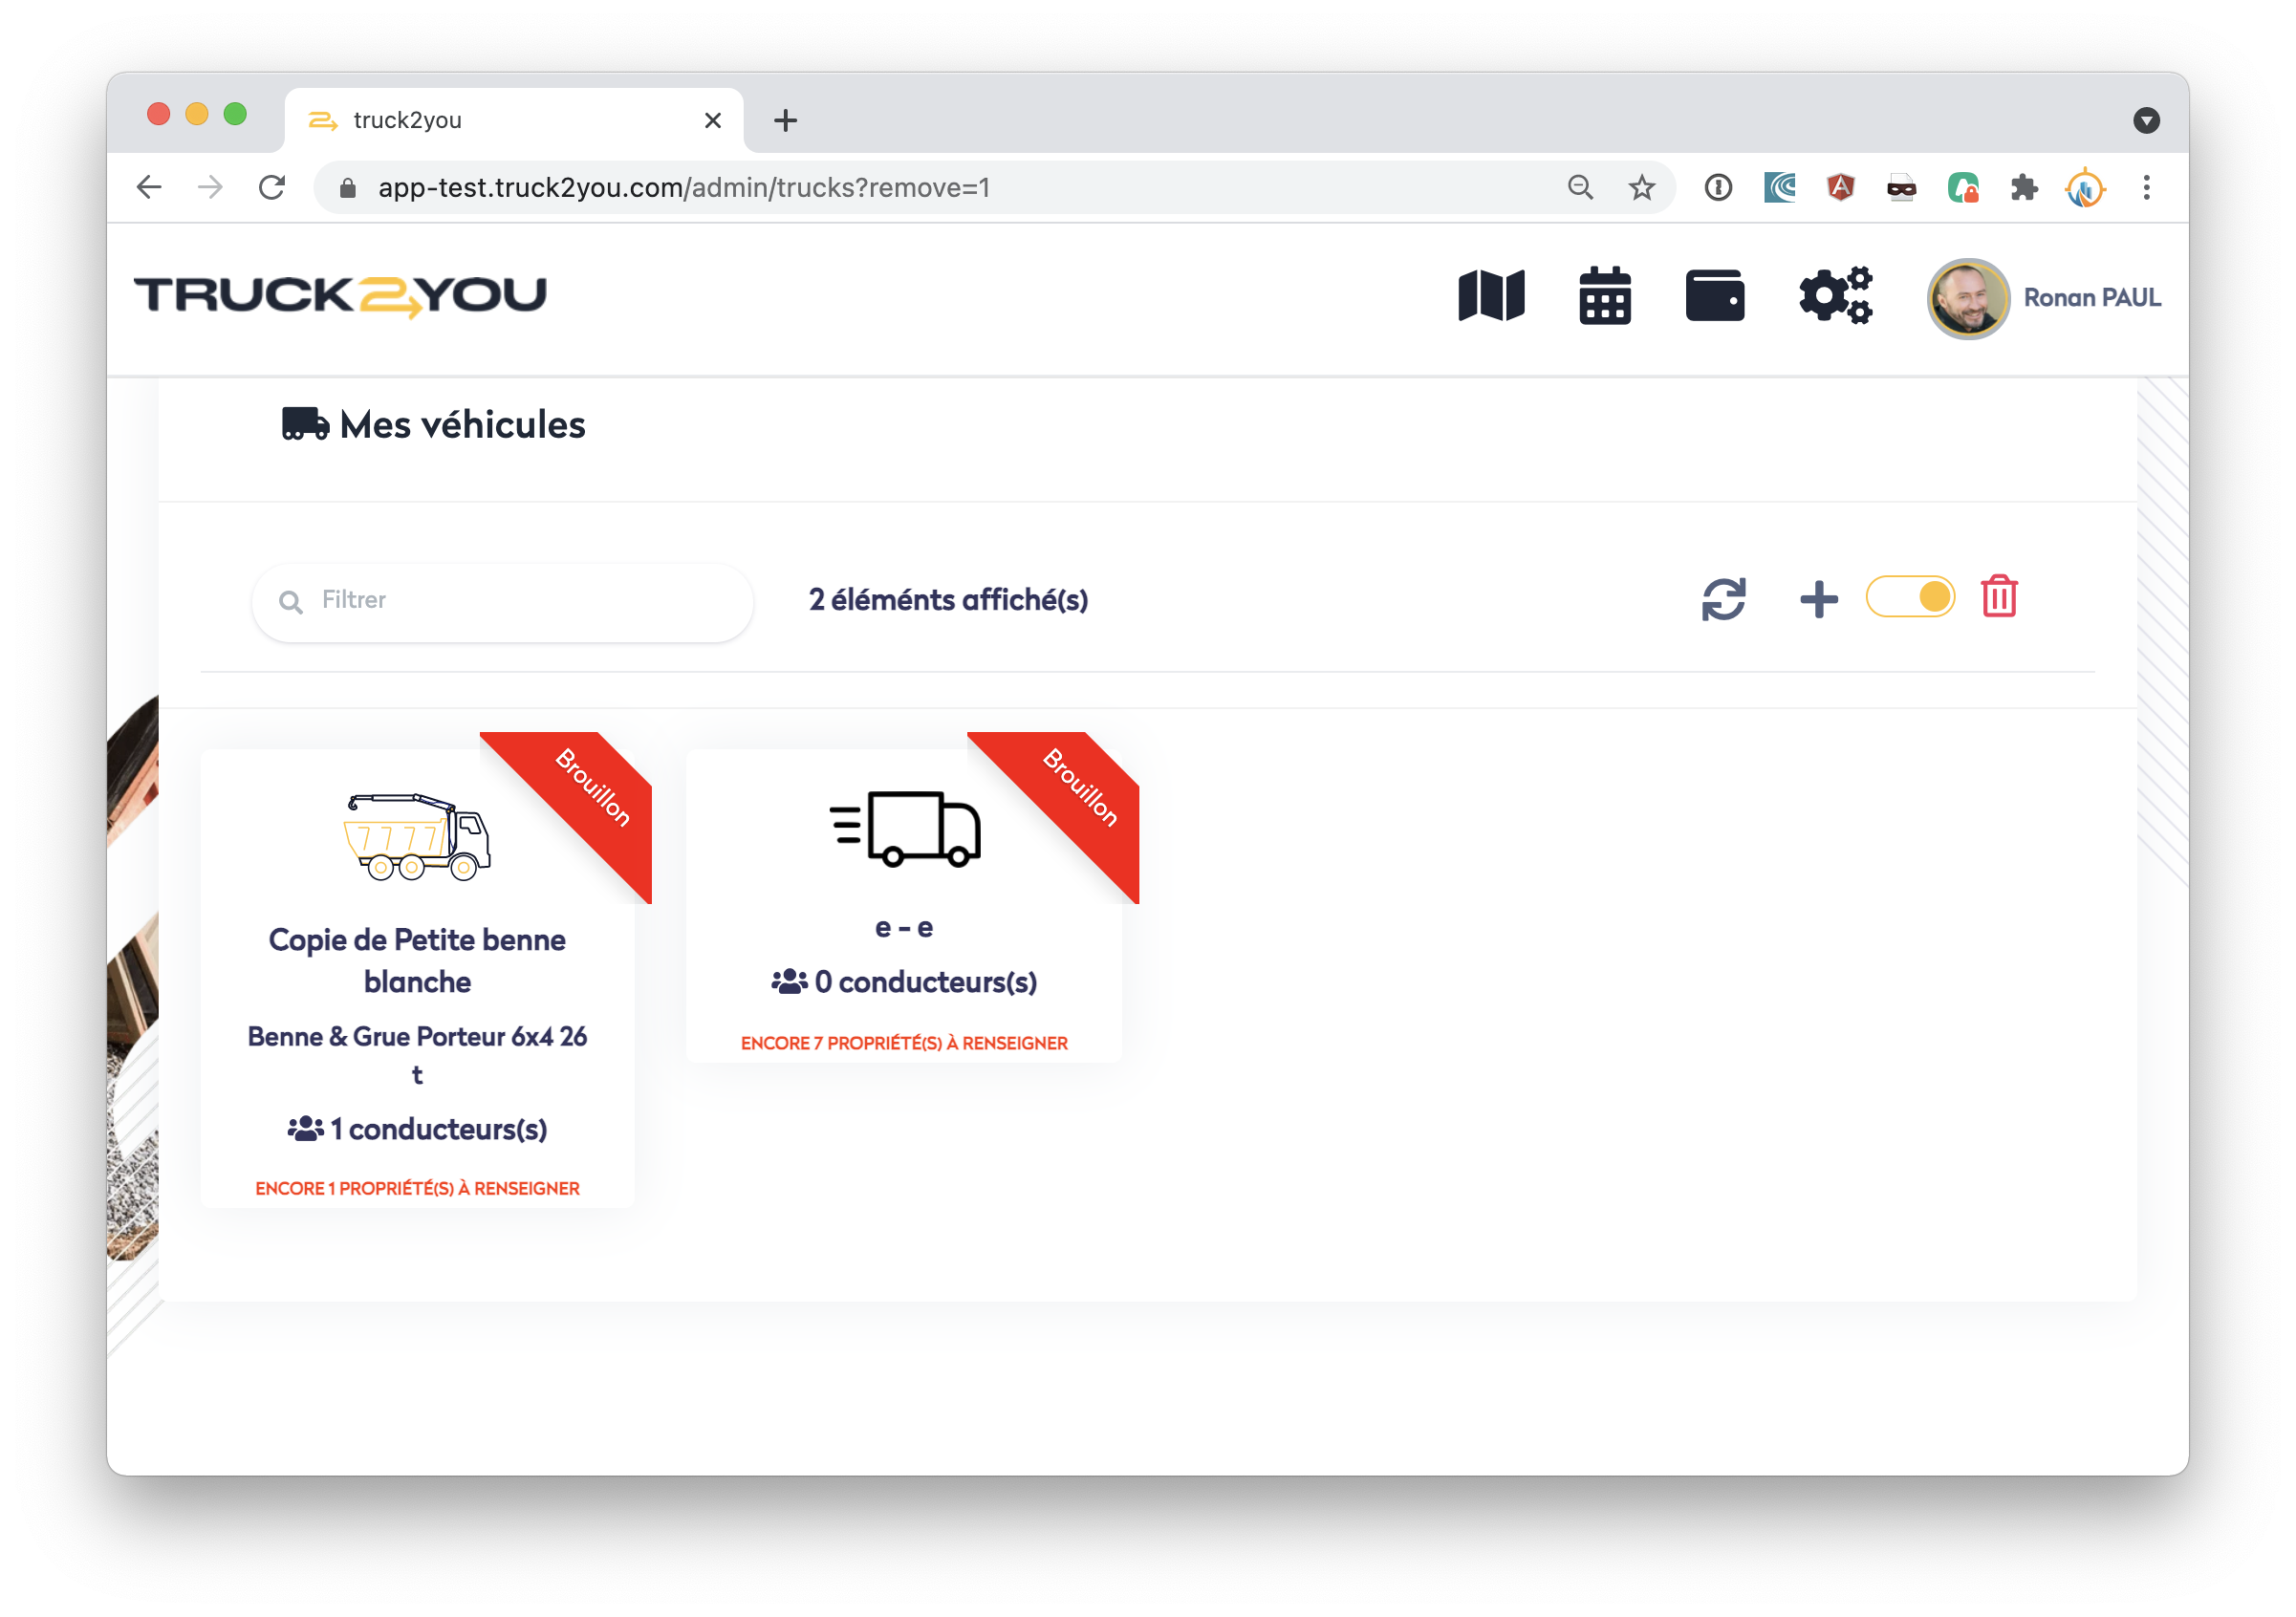Click the red trash delete icon
Image resolution: width=2296 pixels, height=1617 pixels.
[1998, 597]
